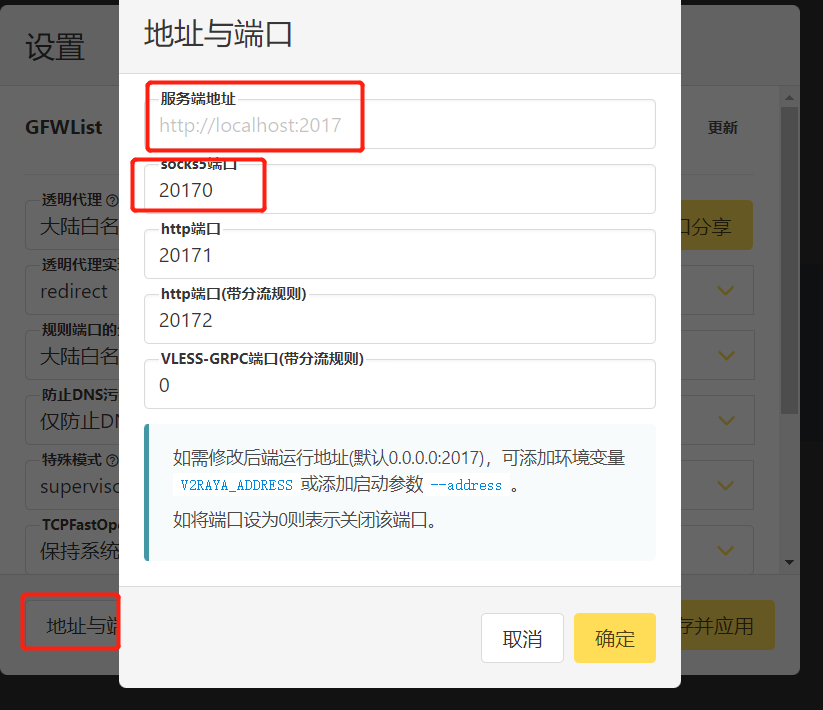Focus the VLESS-GRPC端口 input field
This screenshot has width=823, height=710.
tap(400, 385)
